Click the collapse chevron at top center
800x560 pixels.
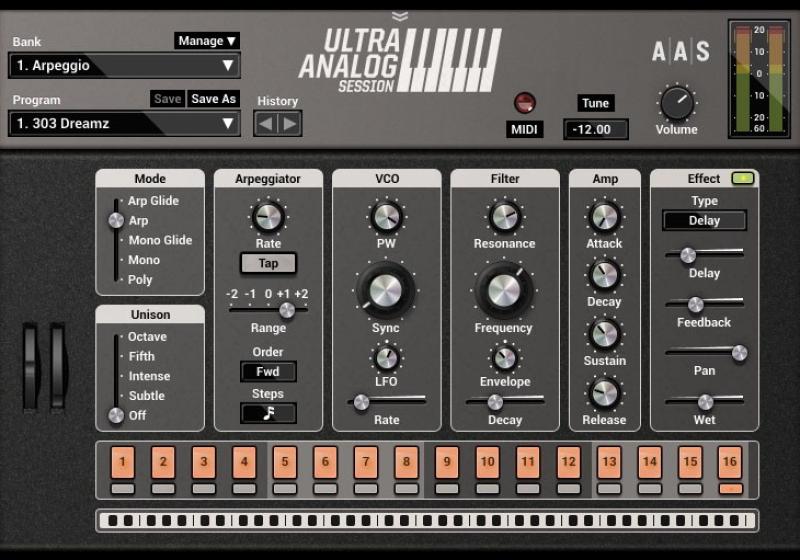pos(400,17)
